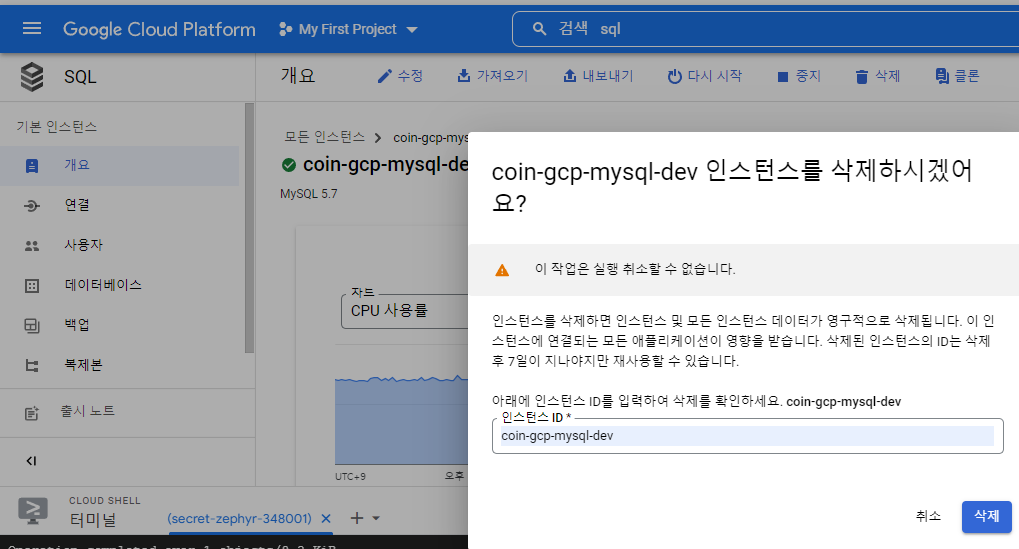This screenshot has height=549, width=1019.
Task: Close the secret-zephyr-348001 terminal tab
Action: (x=326, y=518)
